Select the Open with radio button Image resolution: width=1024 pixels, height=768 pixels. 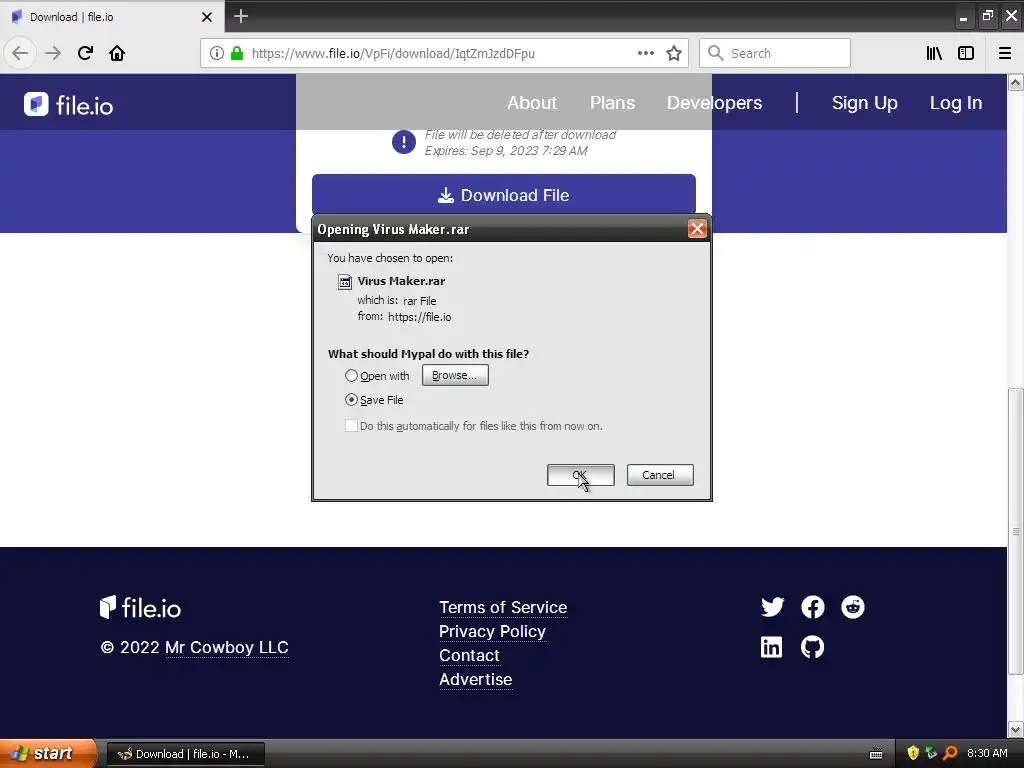pos(351,376)
